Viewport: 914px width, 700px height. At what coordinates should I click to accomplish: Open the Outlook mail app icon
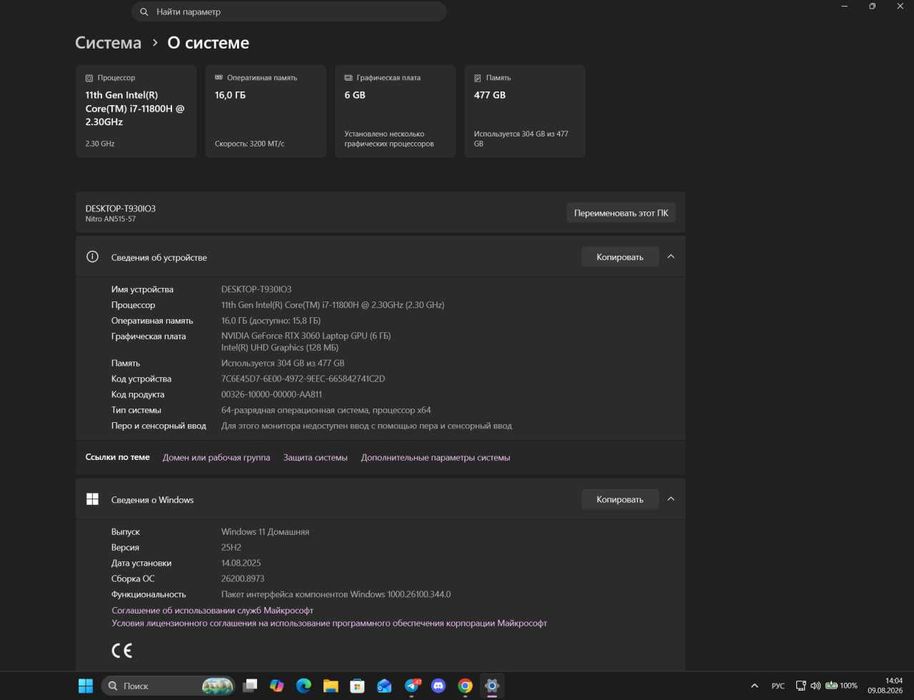click(x=384, y=686)
